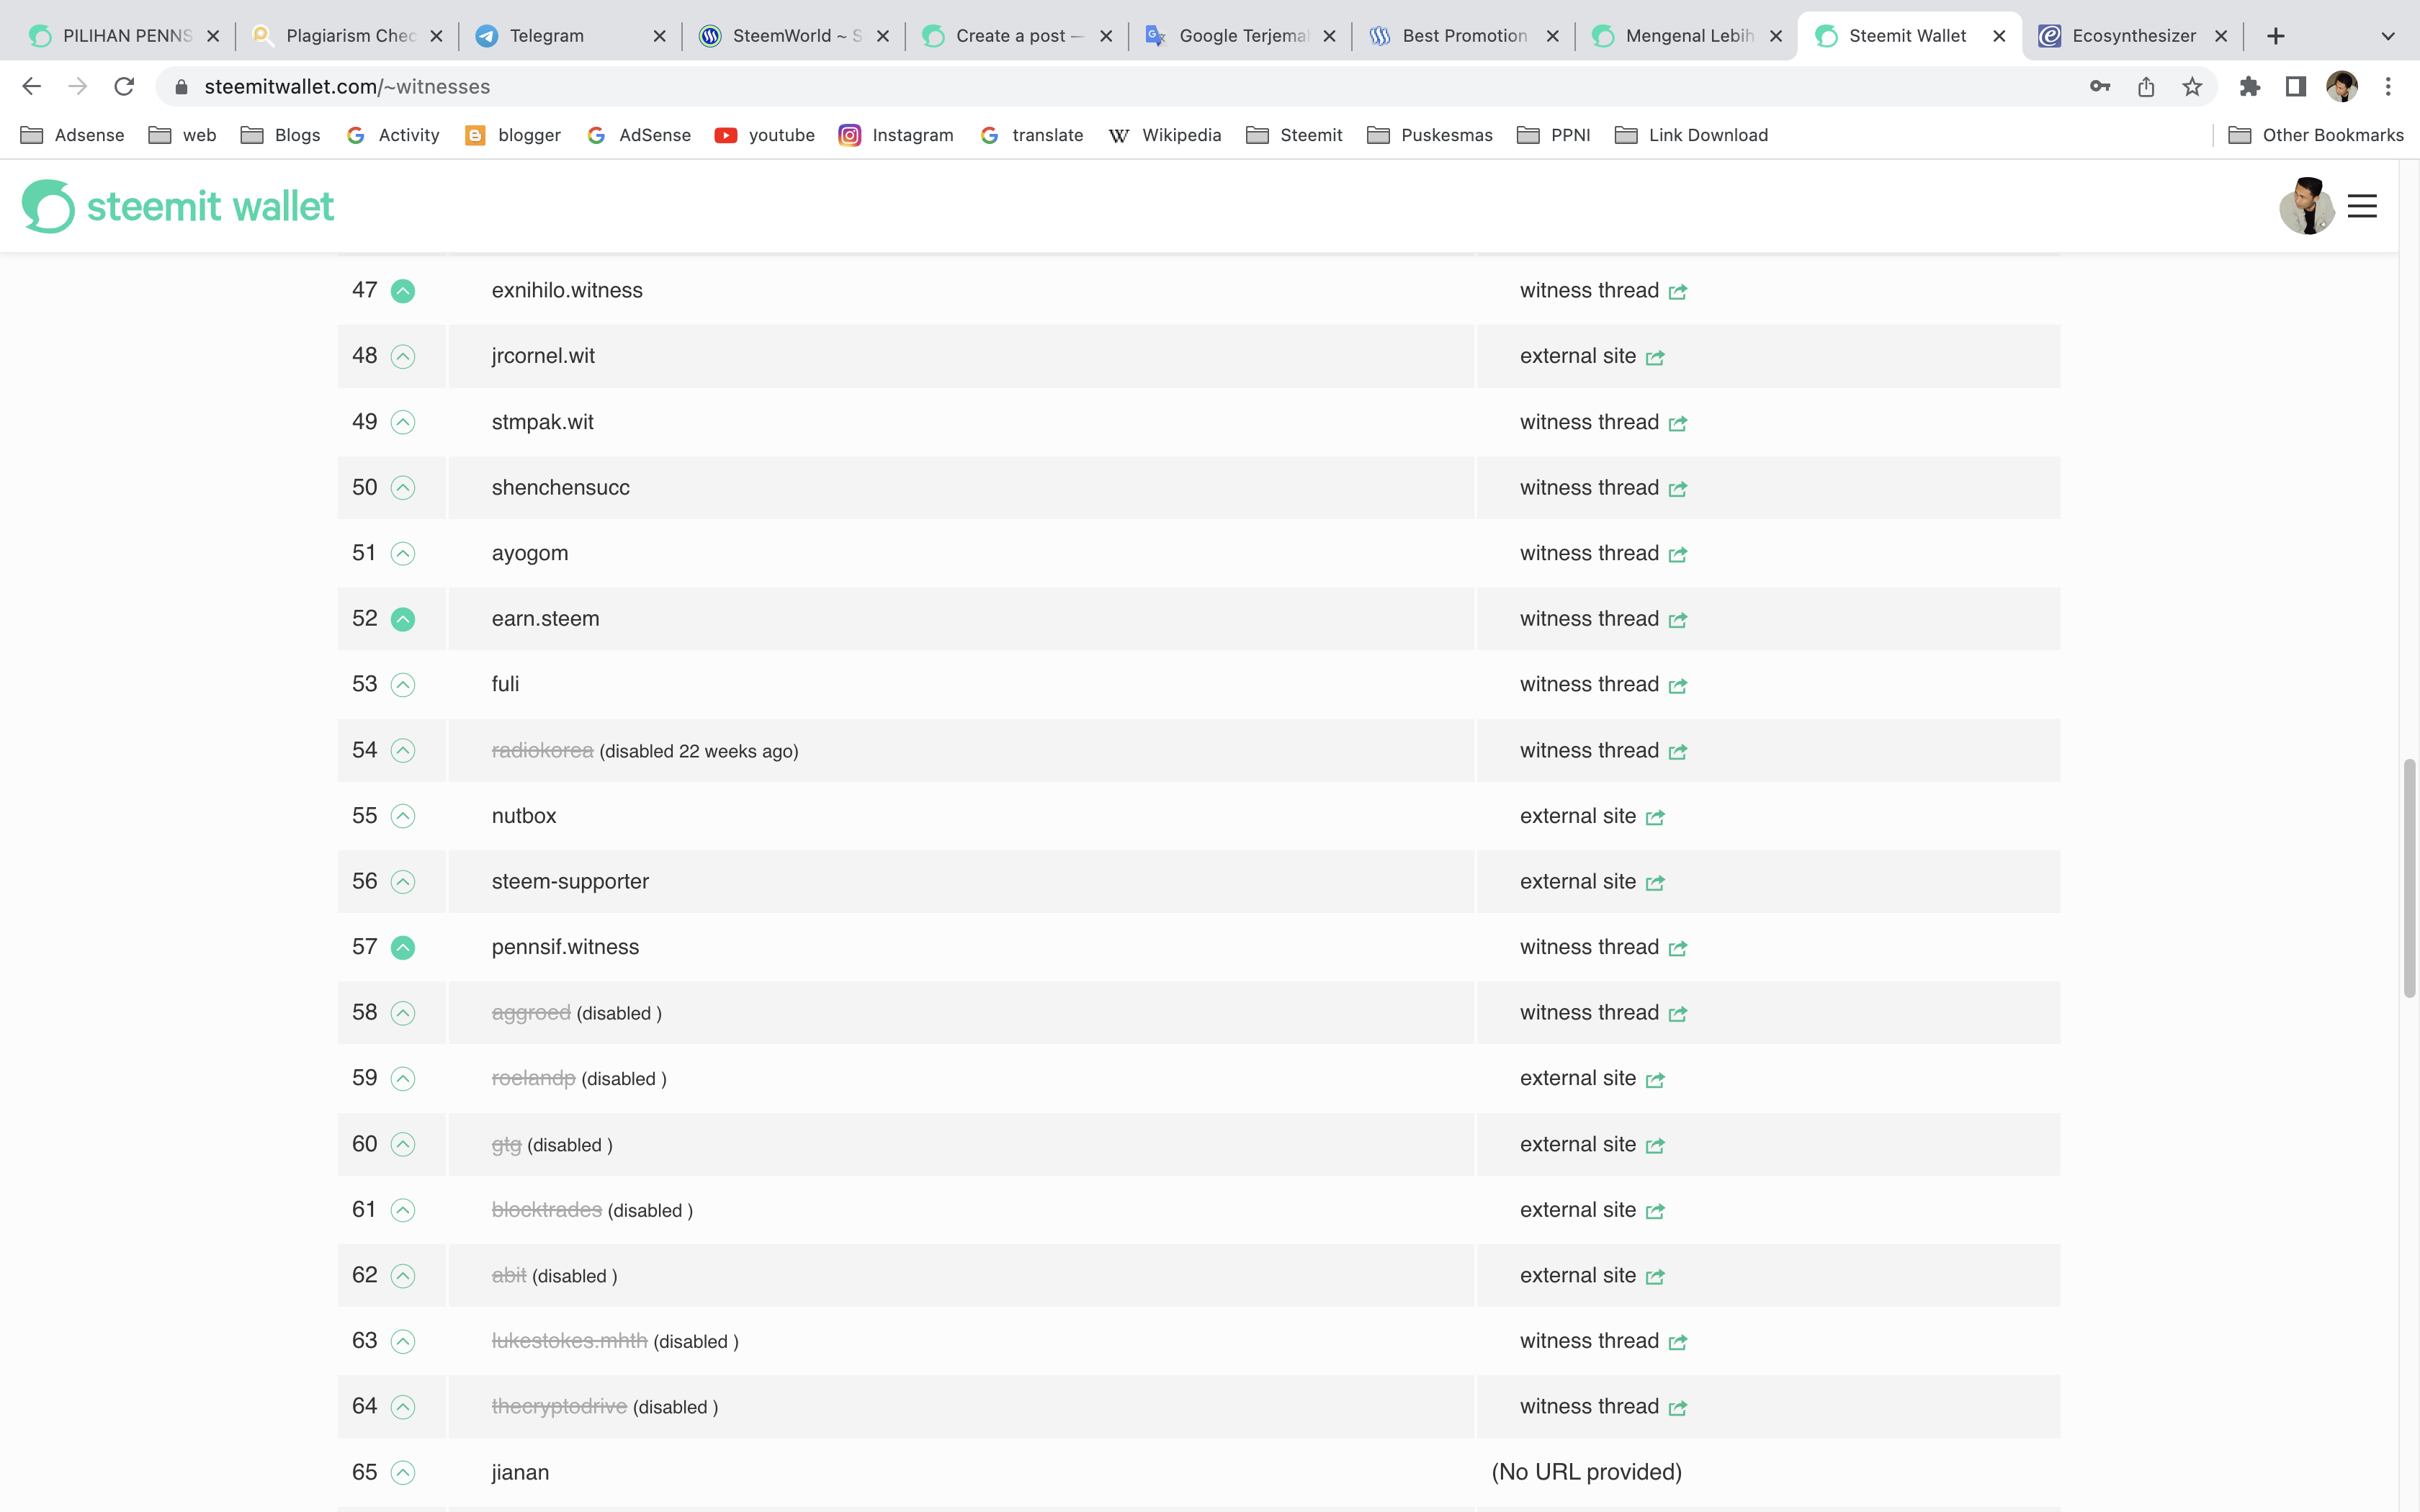Viewport: 2420px width, 1512px height.
Task: Open the tab search dropdown arrow
Action: pos(2388,36)
